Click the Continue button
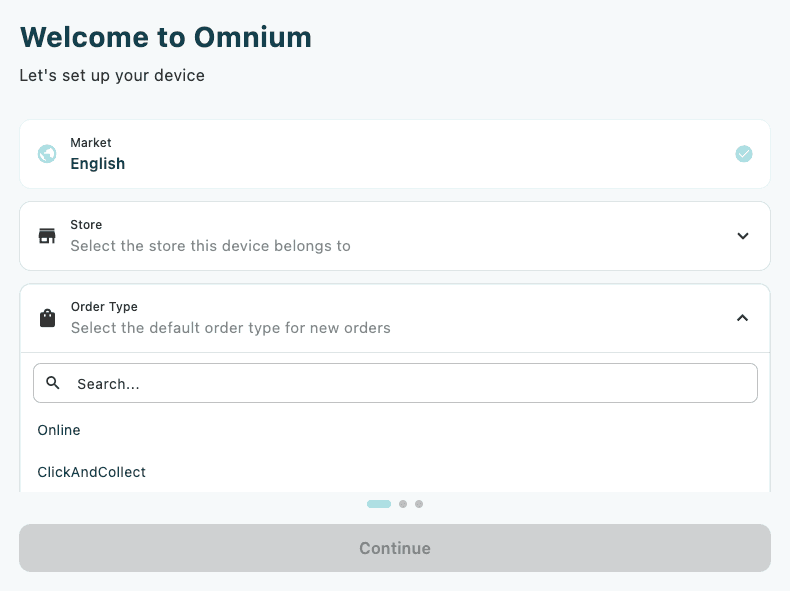 tap(395, 548)
